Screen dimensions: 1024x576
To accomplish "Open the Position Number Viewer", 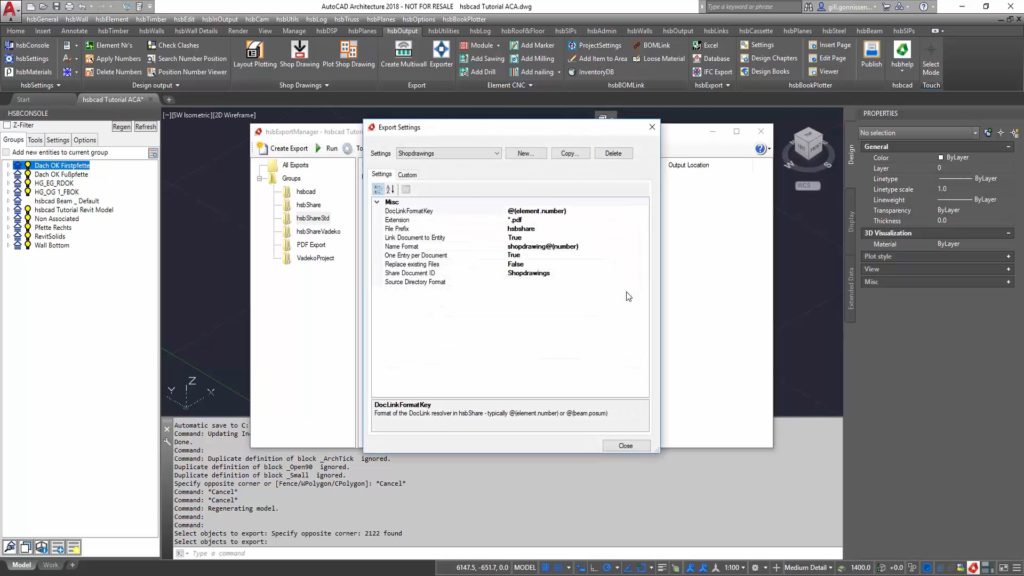I will point(187,72).
